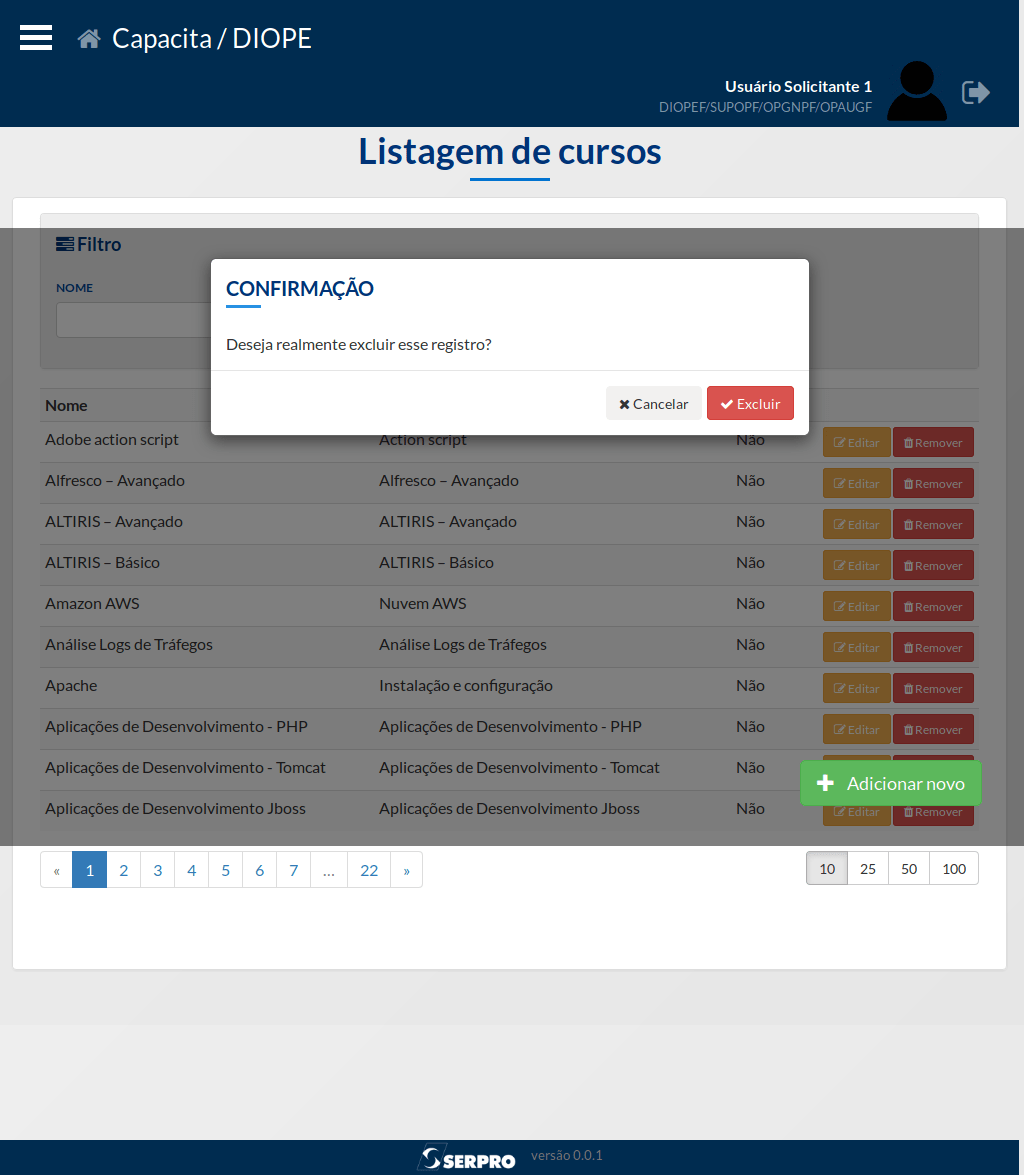Click the user avatar silhouette icon
Screen dimensions: 1024x1175
click(x=916, y=90)
